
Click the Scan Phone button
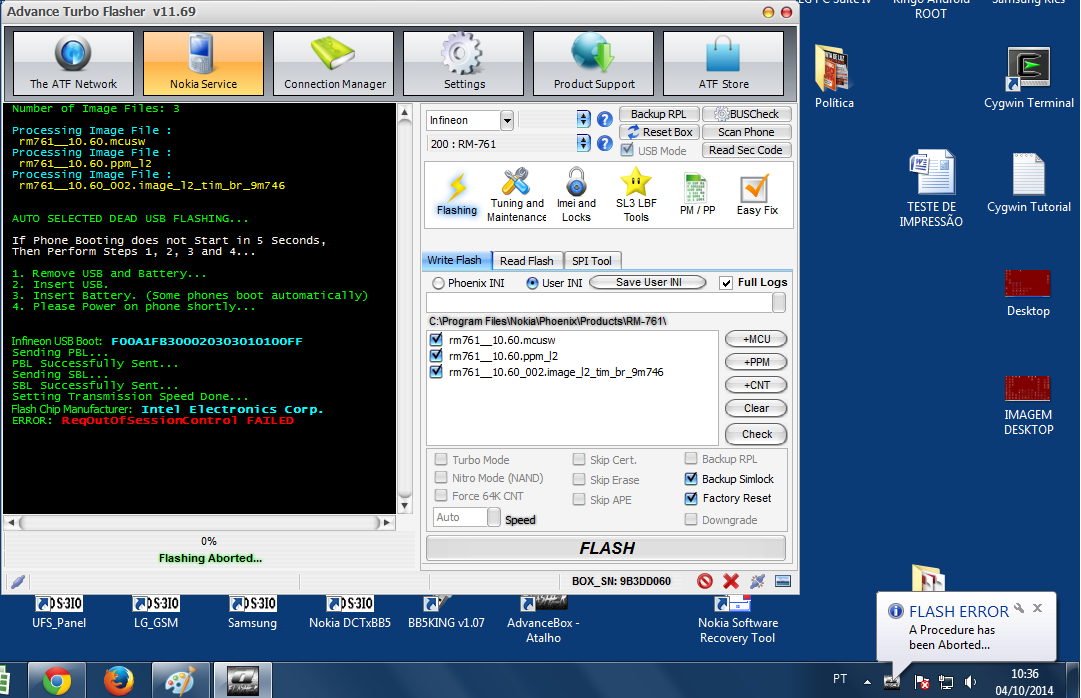click(x=746, y=132)
